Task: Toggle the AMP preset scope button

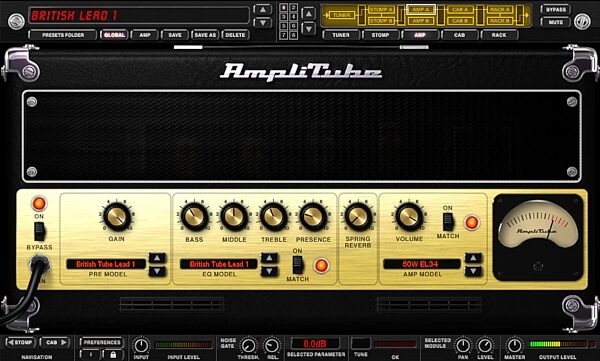Action: [145, 35]
